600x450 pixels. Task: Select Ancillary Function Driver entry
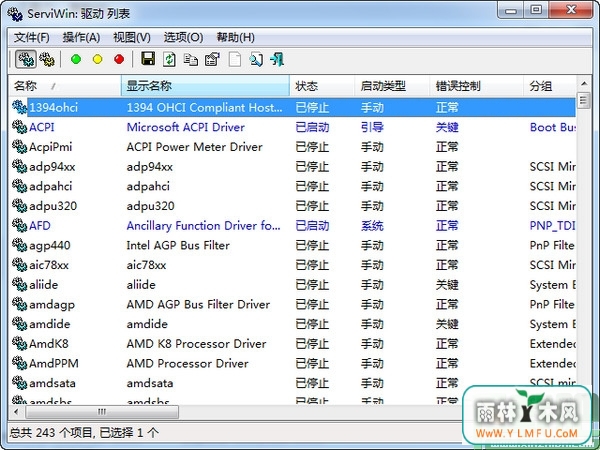(203, 225)
